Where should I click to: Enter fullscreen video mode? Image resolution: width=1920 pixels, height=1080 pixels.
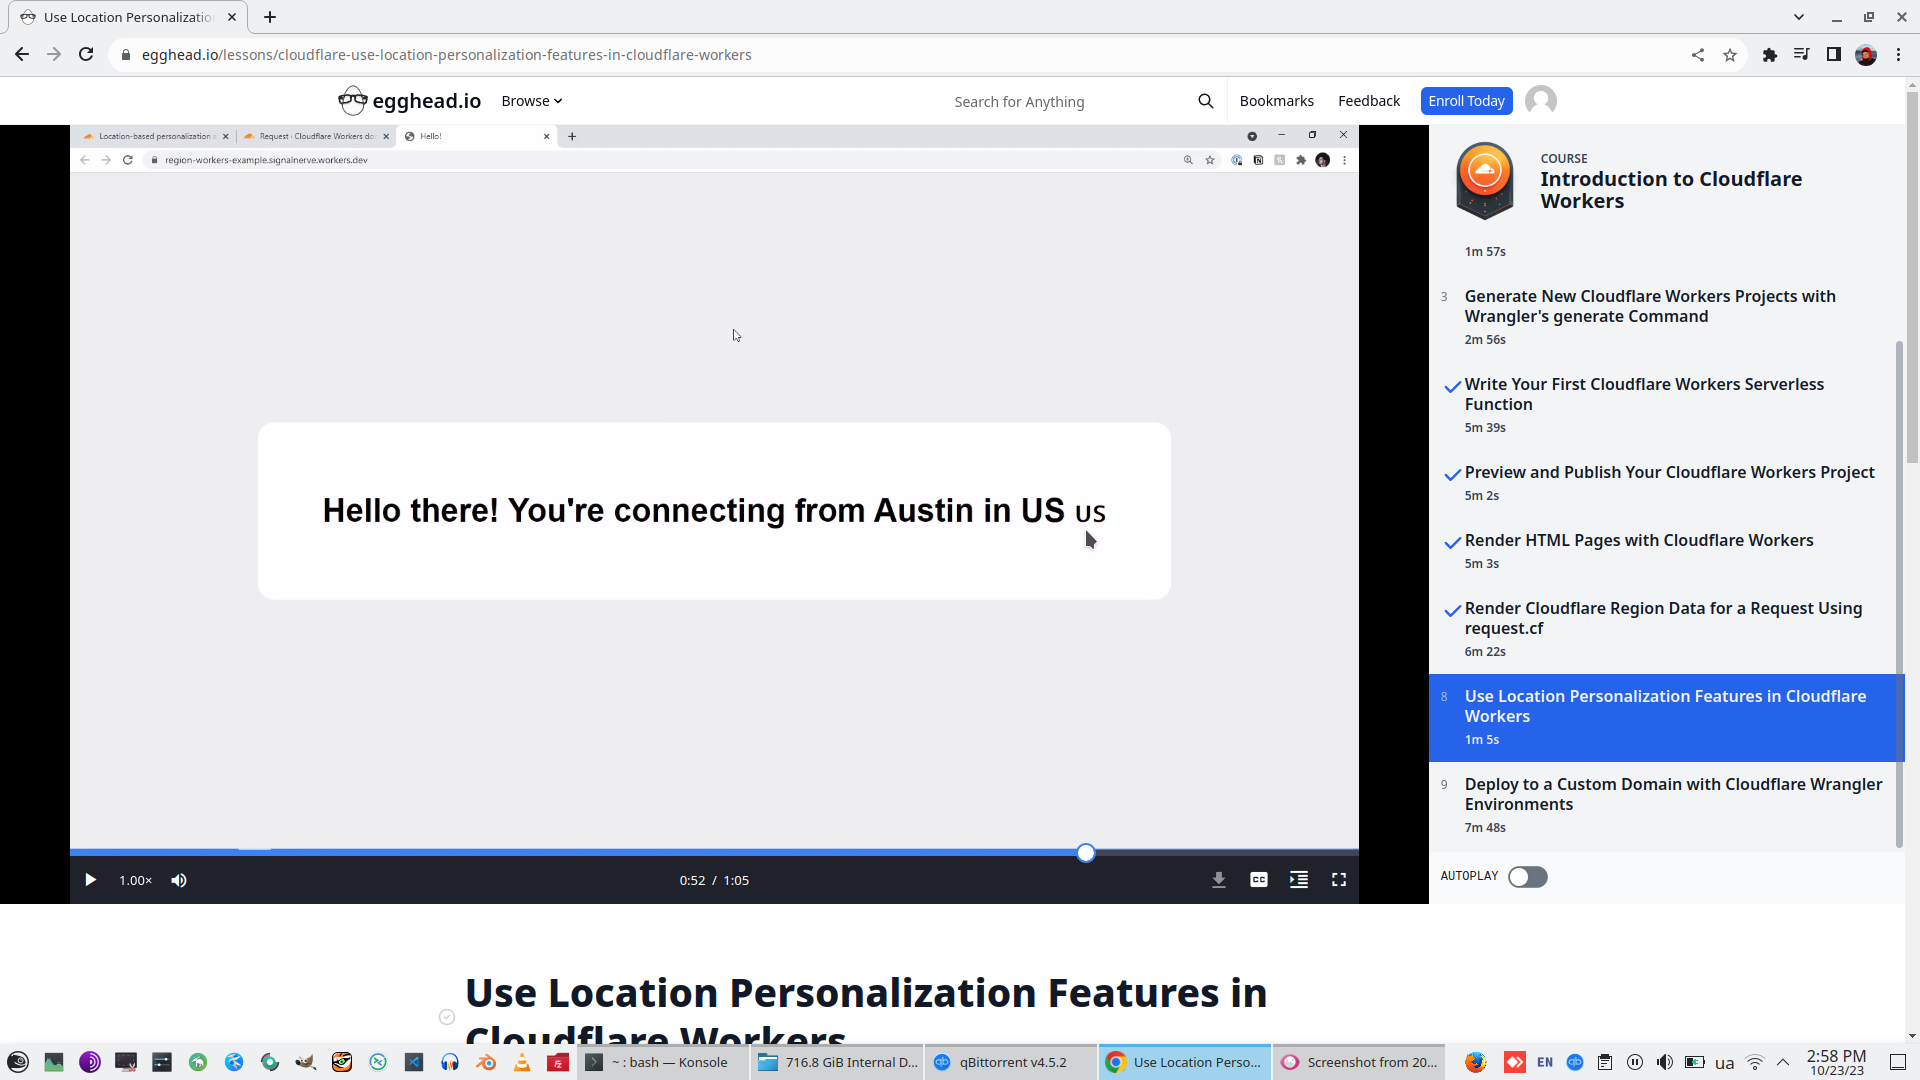1339,880
